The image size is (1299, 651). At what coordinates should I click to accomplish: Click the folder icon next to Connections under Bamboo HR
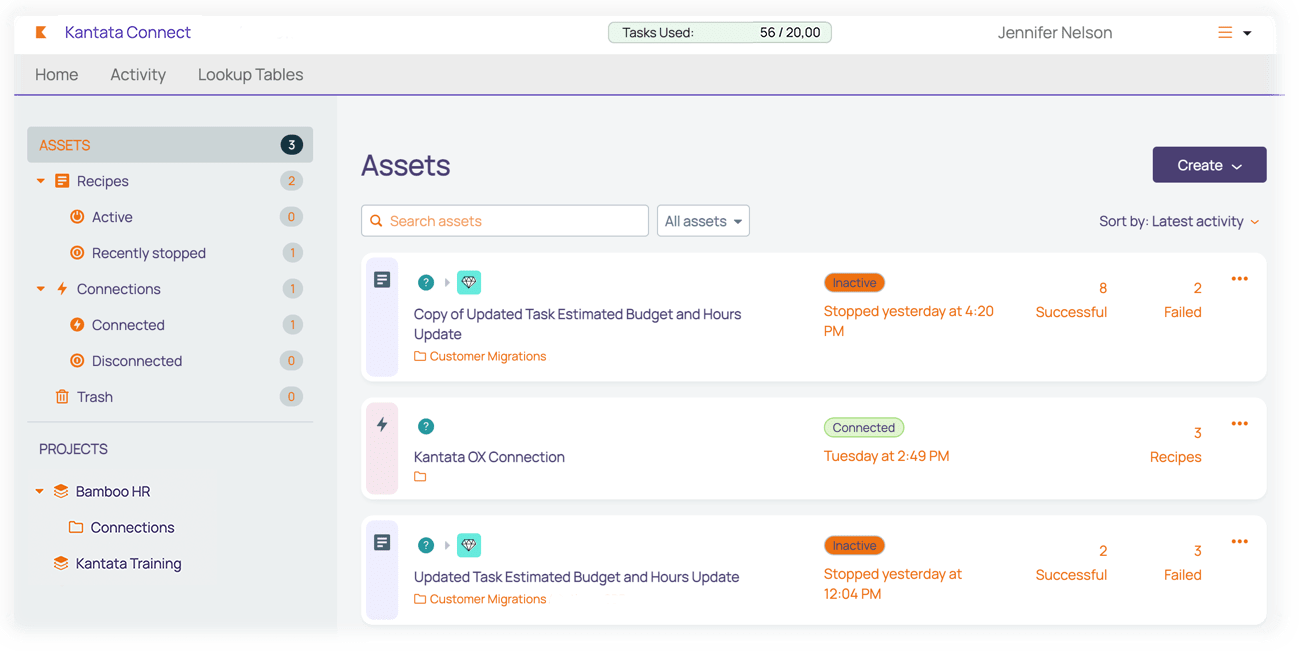76,527
